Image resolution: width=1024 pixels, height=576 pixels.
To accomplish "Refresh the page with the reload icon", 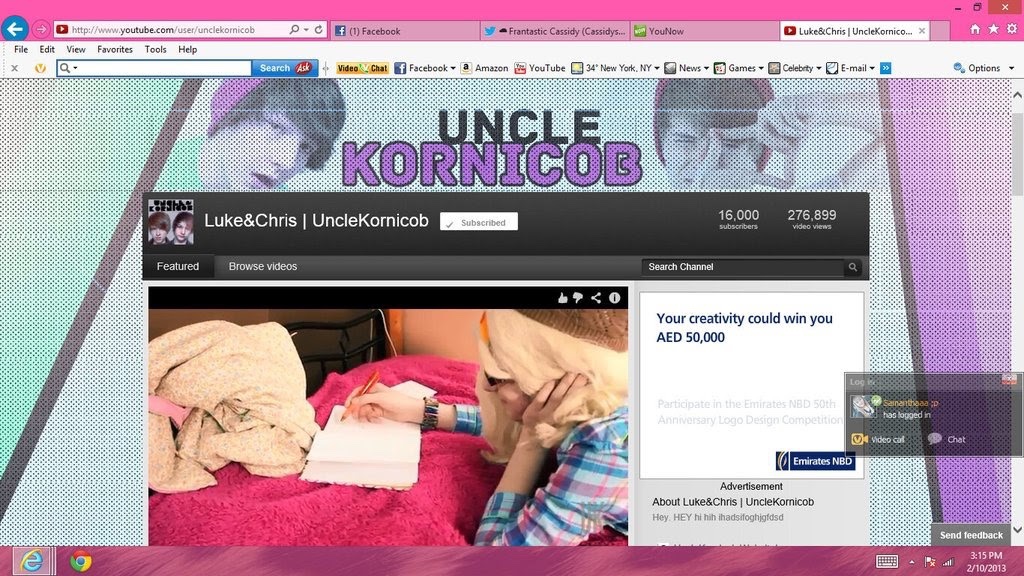I will 319,29.
